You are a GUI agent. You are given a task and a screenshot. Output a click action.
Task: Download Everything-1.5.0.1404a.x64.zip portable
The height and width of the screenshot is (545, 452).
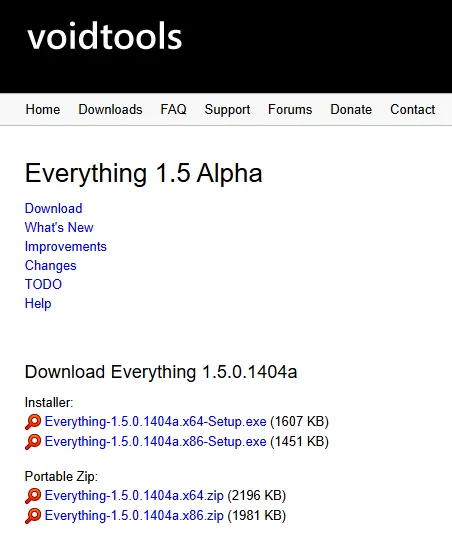[x=134, y=495]
